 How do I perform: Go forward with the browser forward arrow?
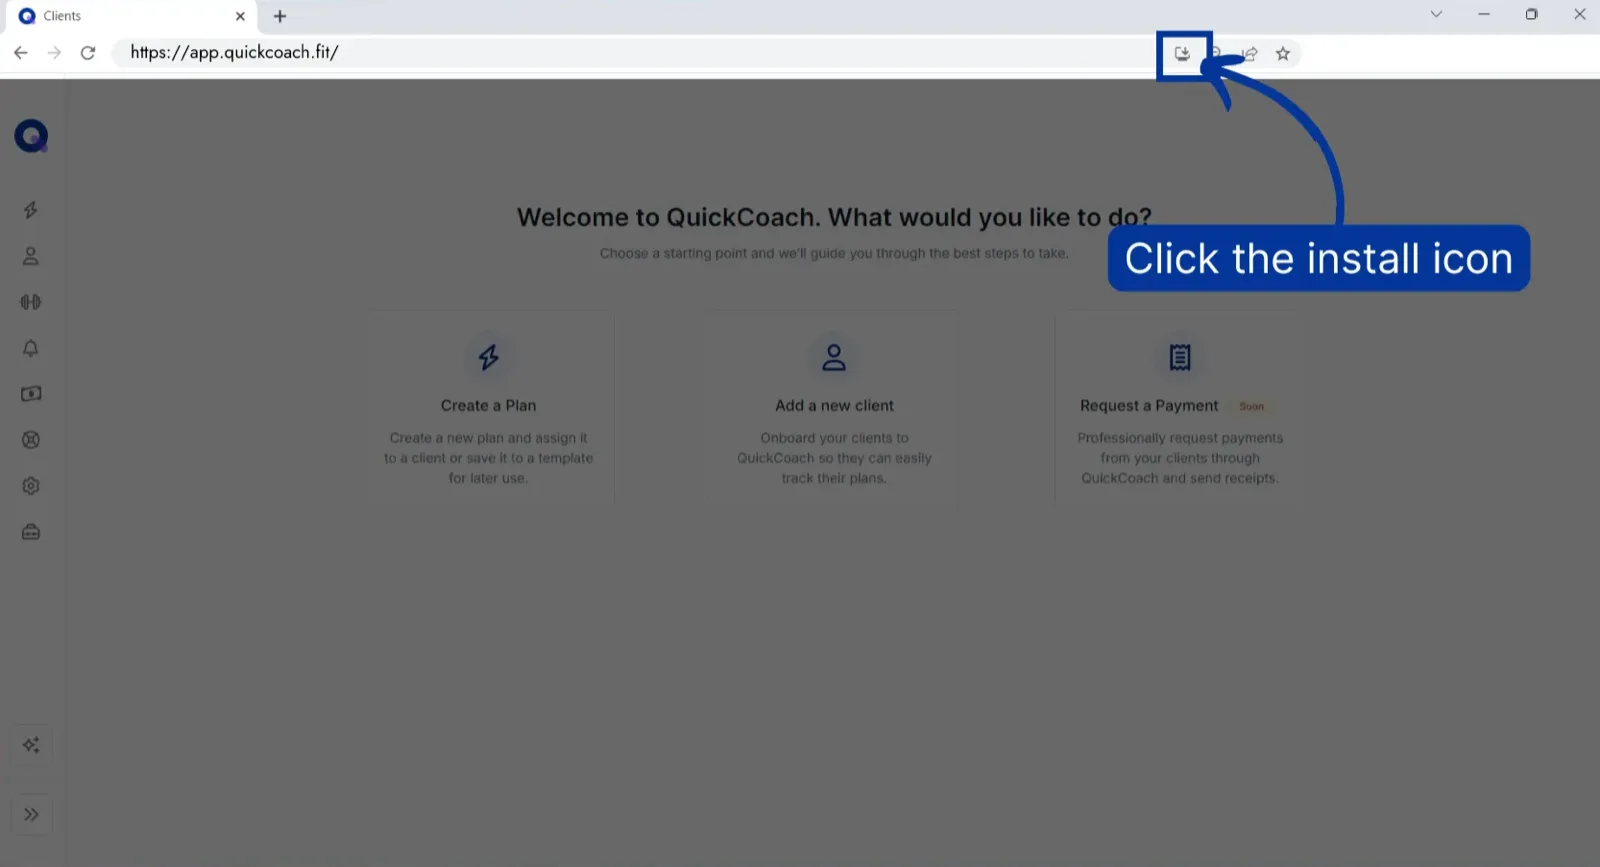point(55,53)
